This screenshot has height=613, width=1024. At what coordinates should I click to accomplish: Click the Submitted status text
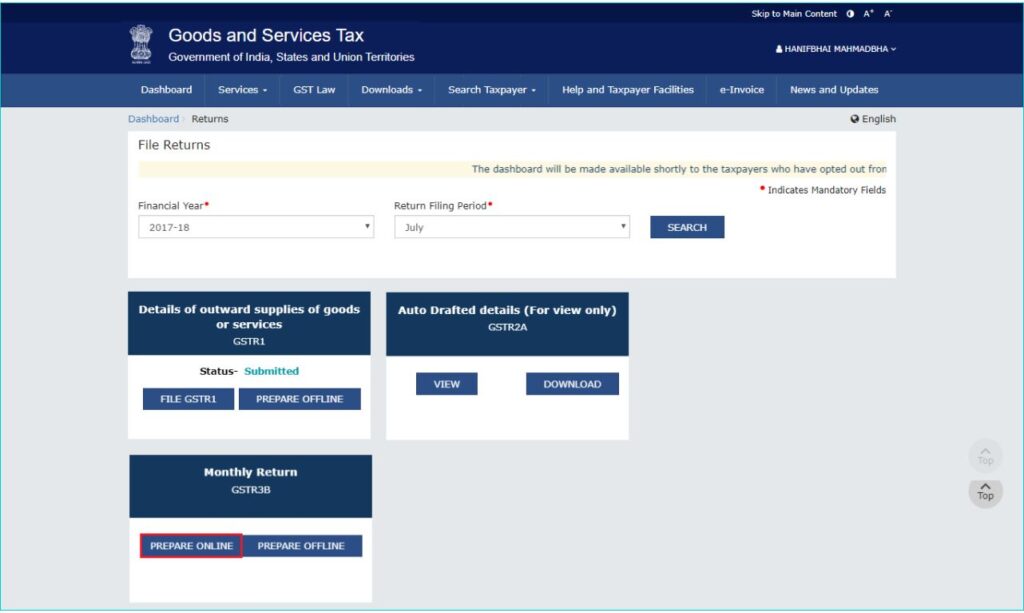tap(272, 371)
